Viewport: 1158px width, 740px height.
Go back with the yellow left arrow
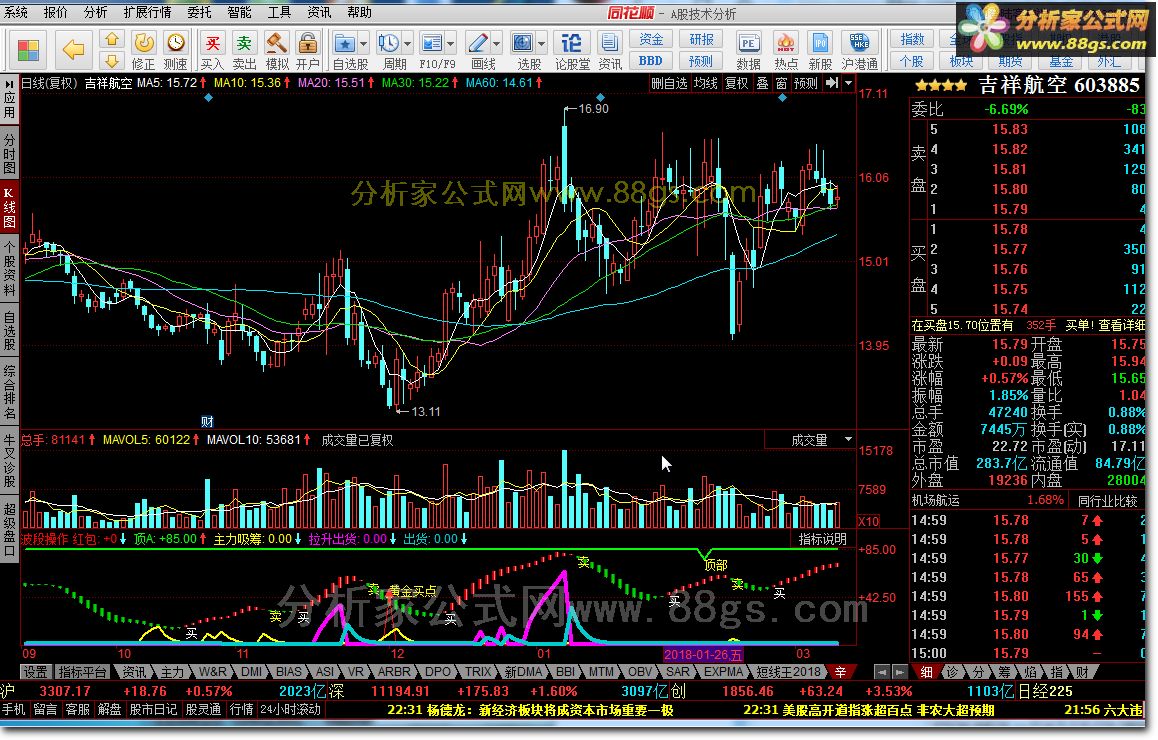point(74,50)
